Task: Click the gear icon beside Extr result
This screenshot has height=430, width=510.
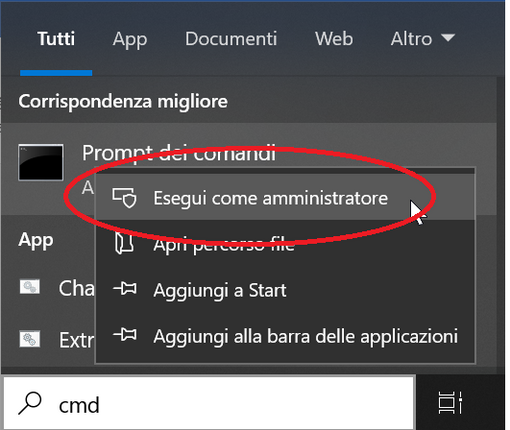Action: [30, 339]
